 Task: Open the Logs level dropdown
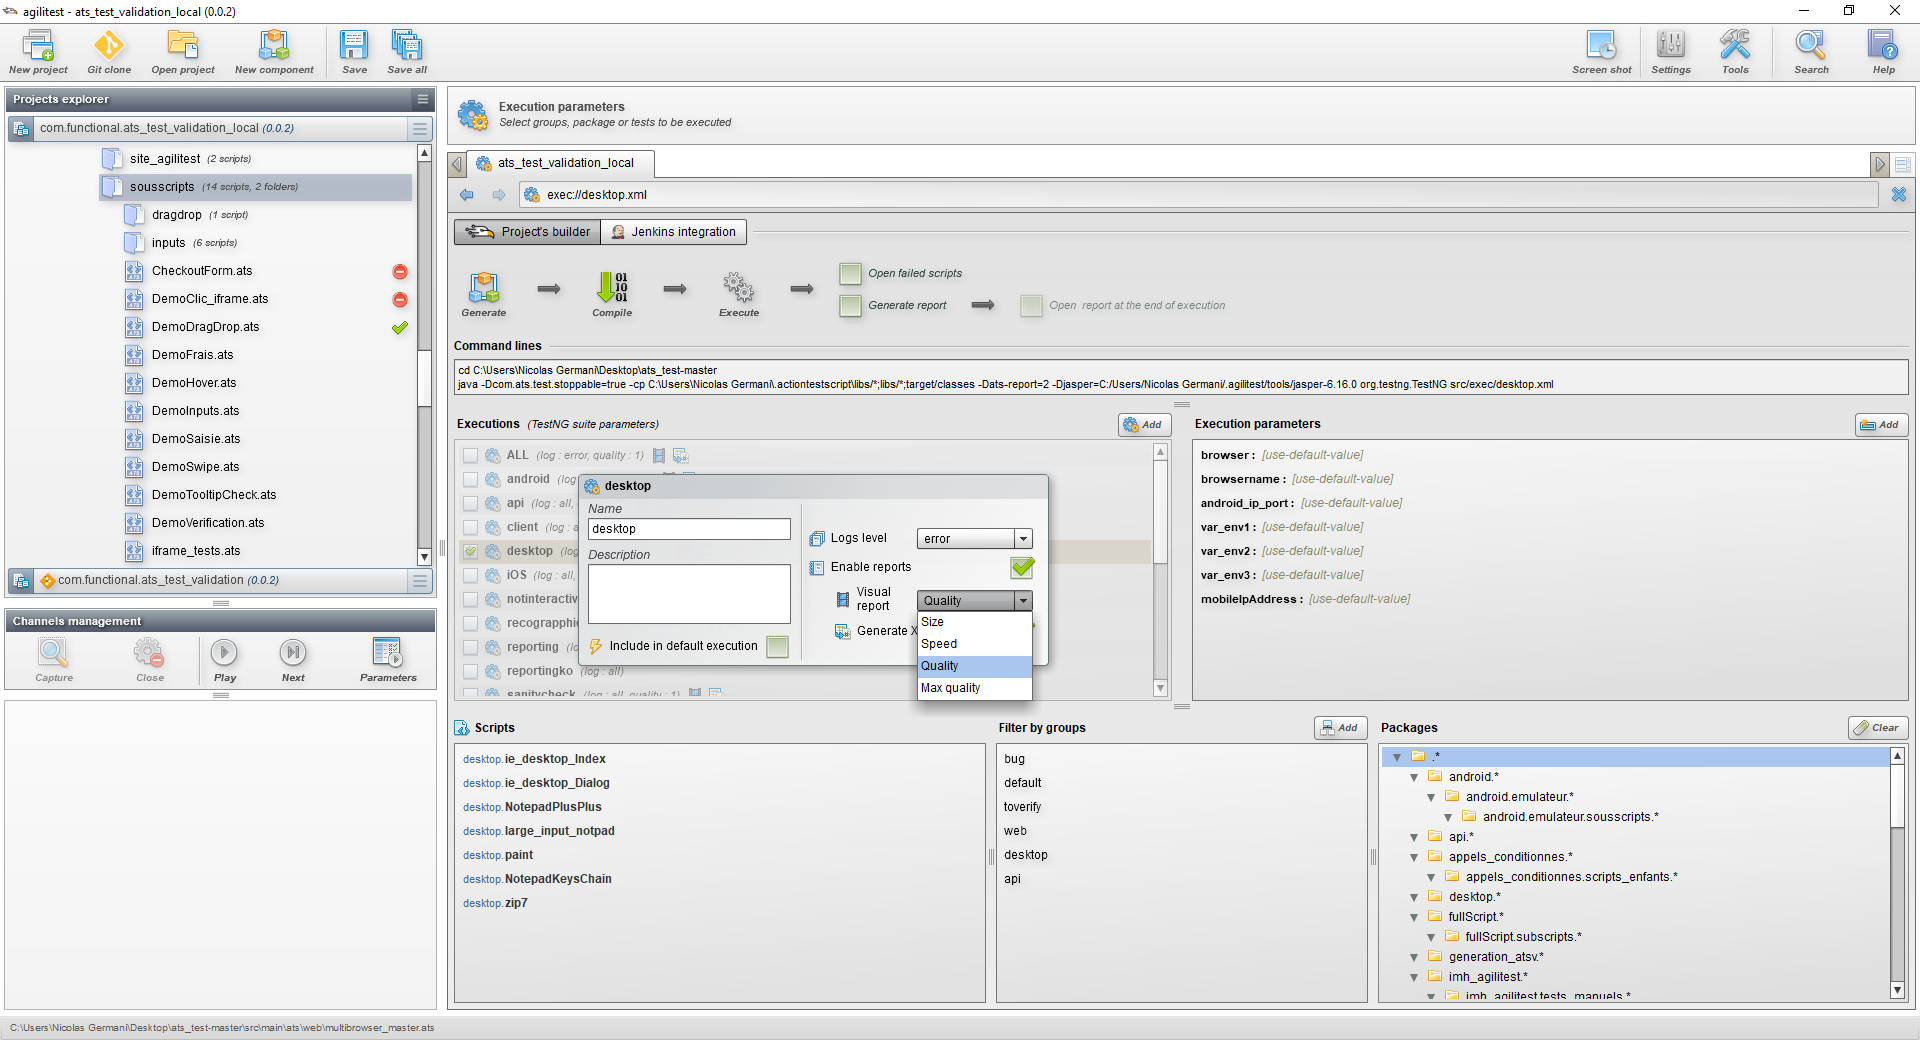(x=975, y=539)
